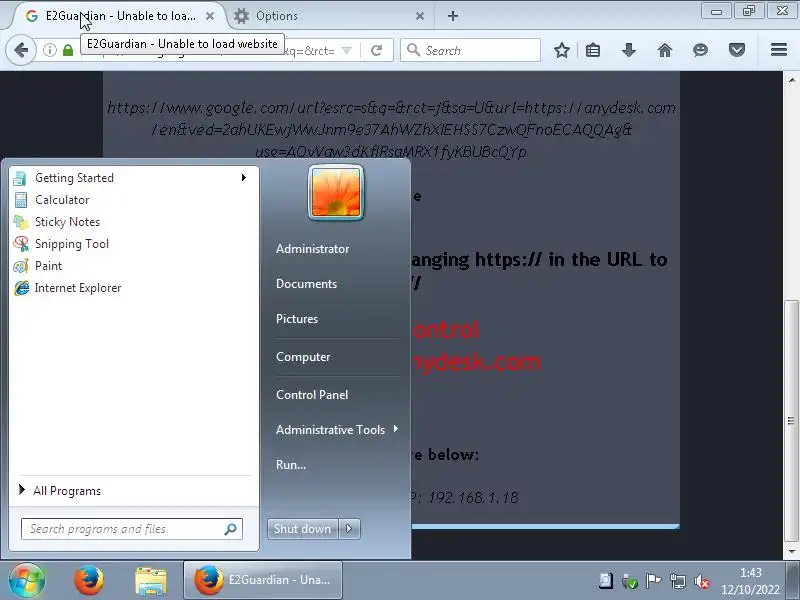Viewport: 800px width, 600px height.
Task: Launch pinned Firefox taskbar icon
Action: (89, 580)
